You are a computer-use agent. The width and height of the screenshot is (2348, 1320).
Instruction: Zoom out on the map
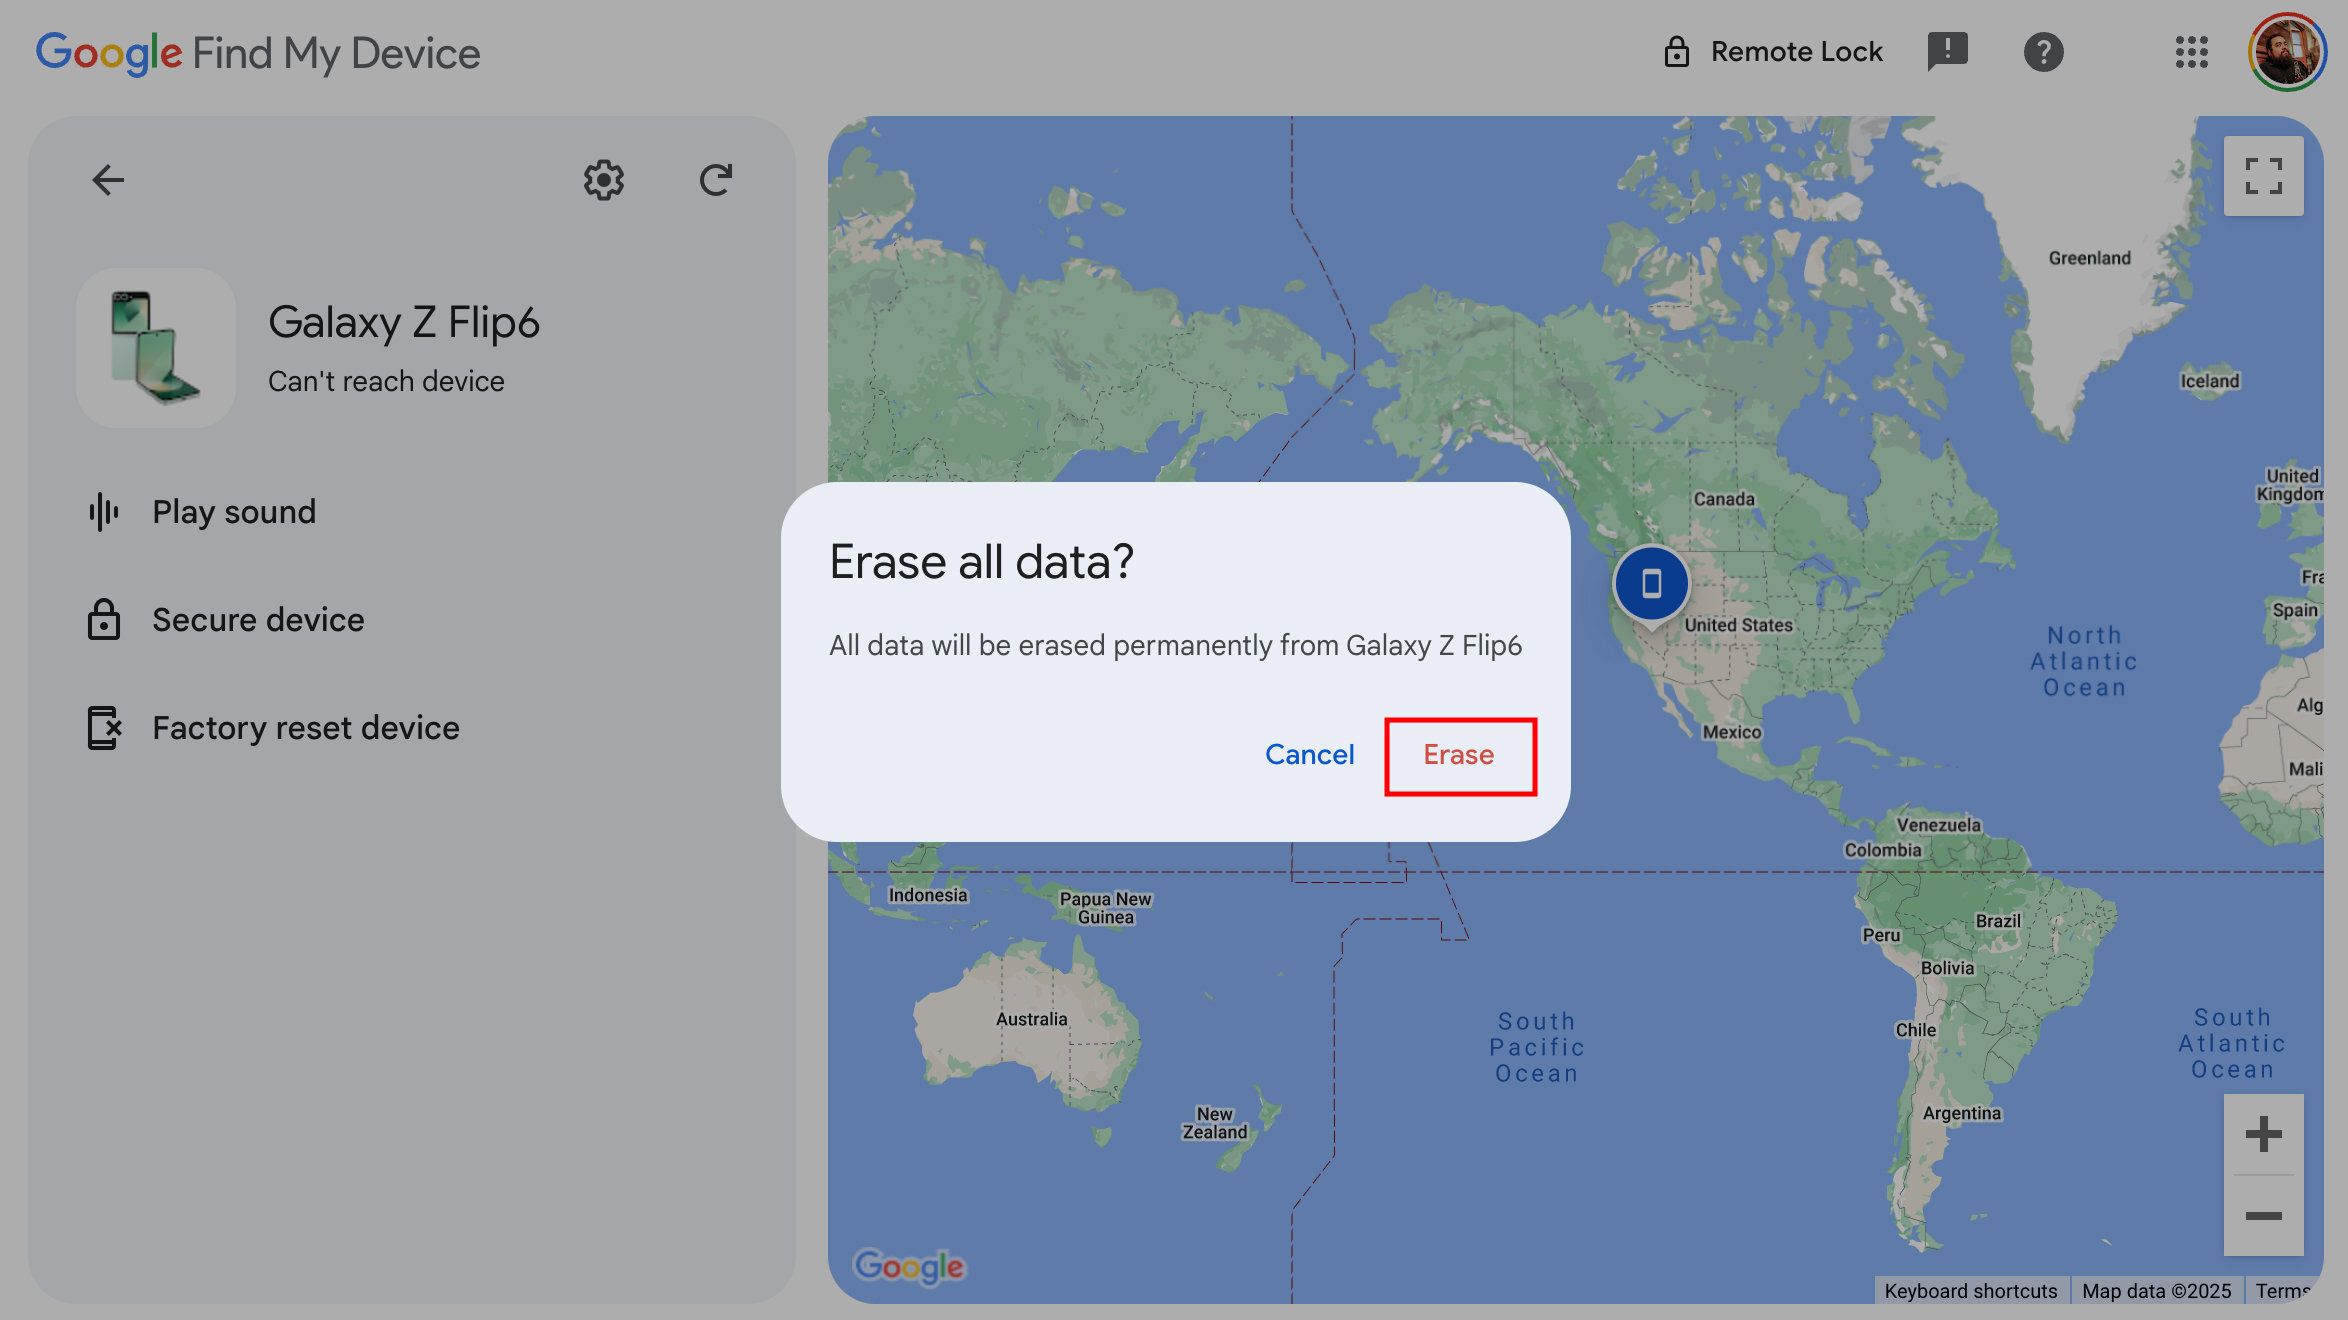tap(2263, 1216)
